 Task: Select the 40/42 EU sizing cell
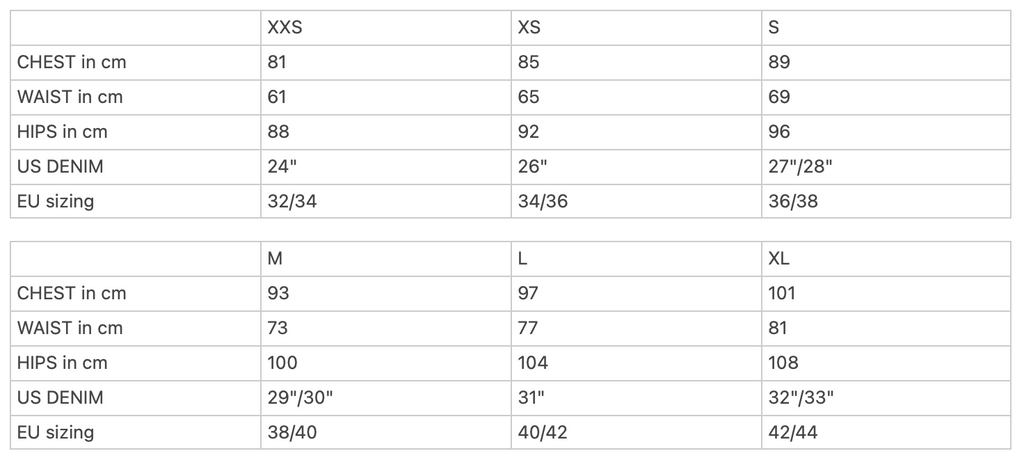coord(636,432)
